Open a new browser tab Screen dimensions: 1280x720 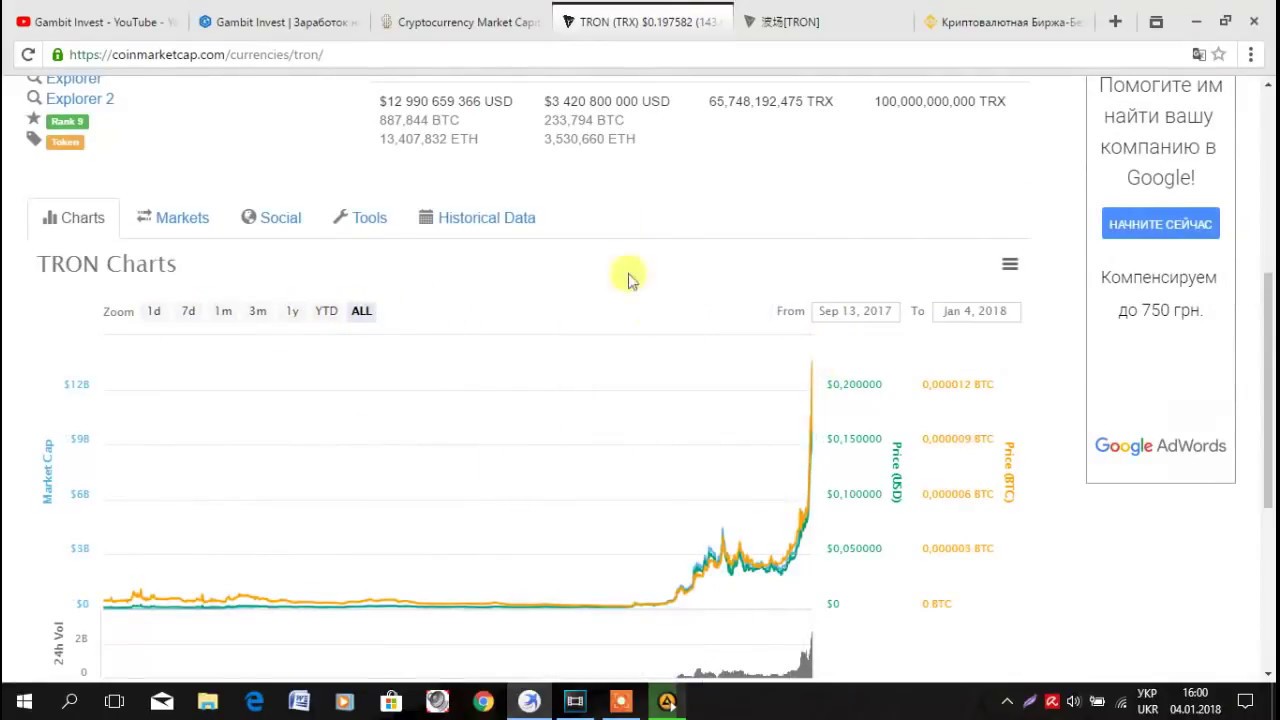(1115, 21)
